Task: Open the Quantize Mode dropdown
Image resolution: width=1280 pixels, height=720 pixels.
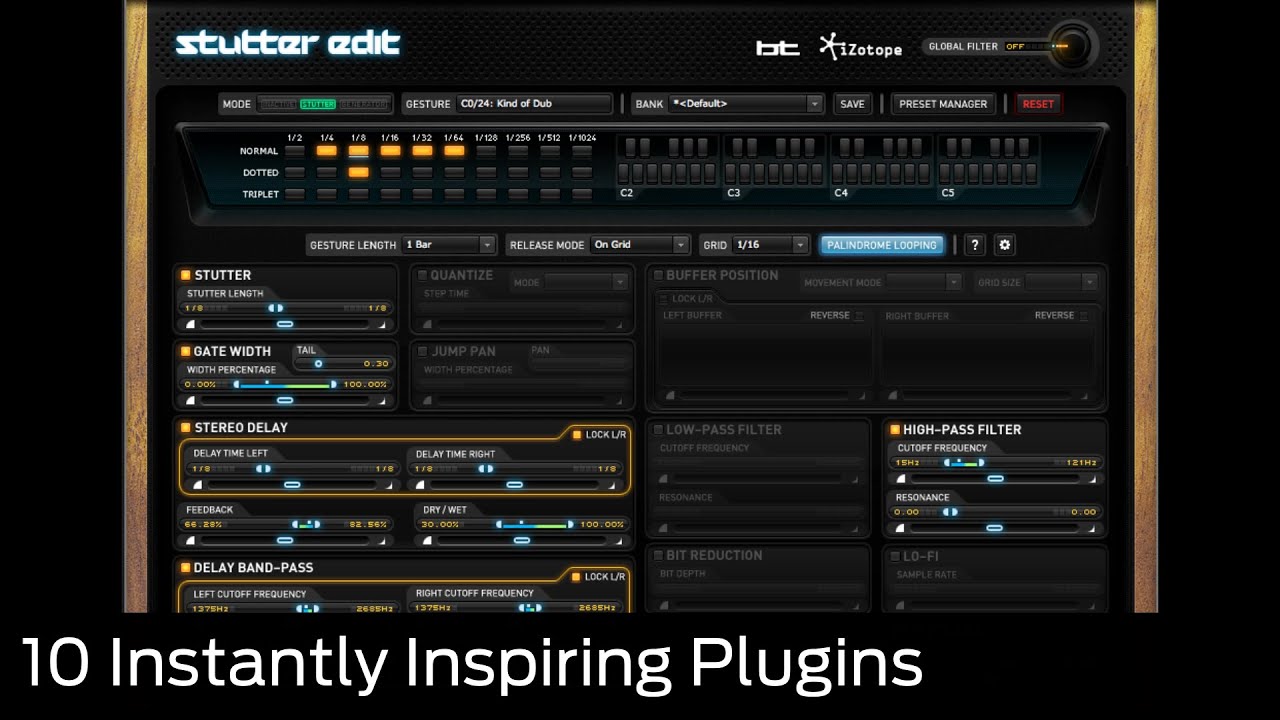Action: [586, 282]
